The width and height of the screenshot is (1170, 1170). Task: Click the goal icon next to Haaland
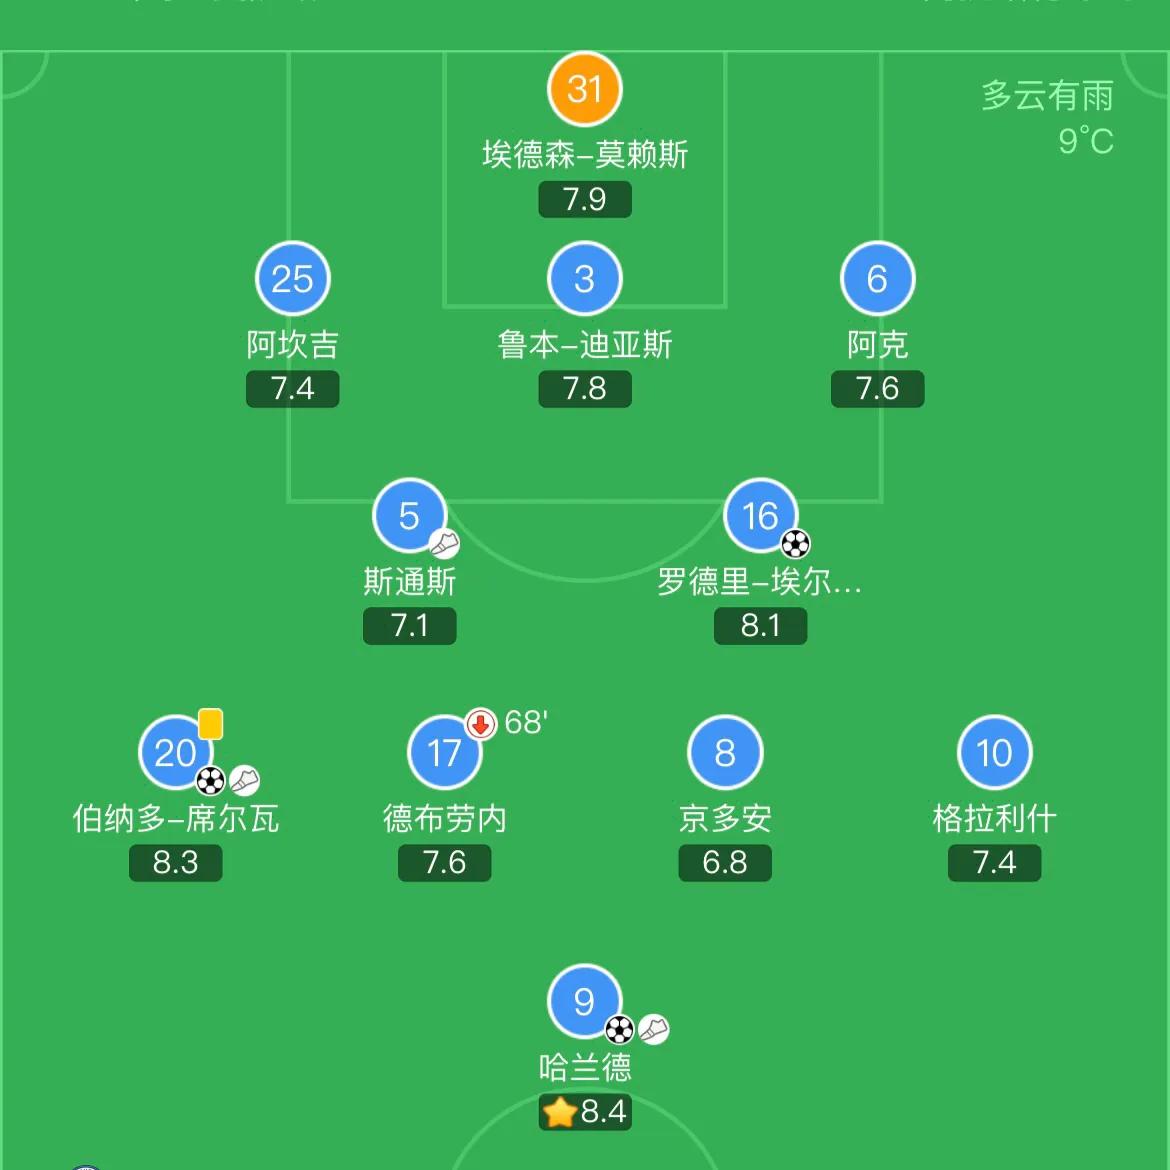tap(620, 1027)
